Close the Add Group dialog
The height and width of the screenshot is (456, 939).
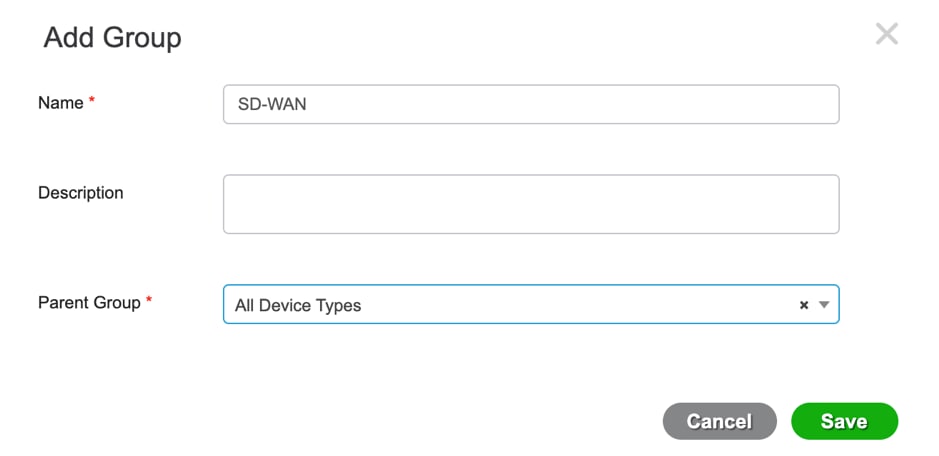886,34
